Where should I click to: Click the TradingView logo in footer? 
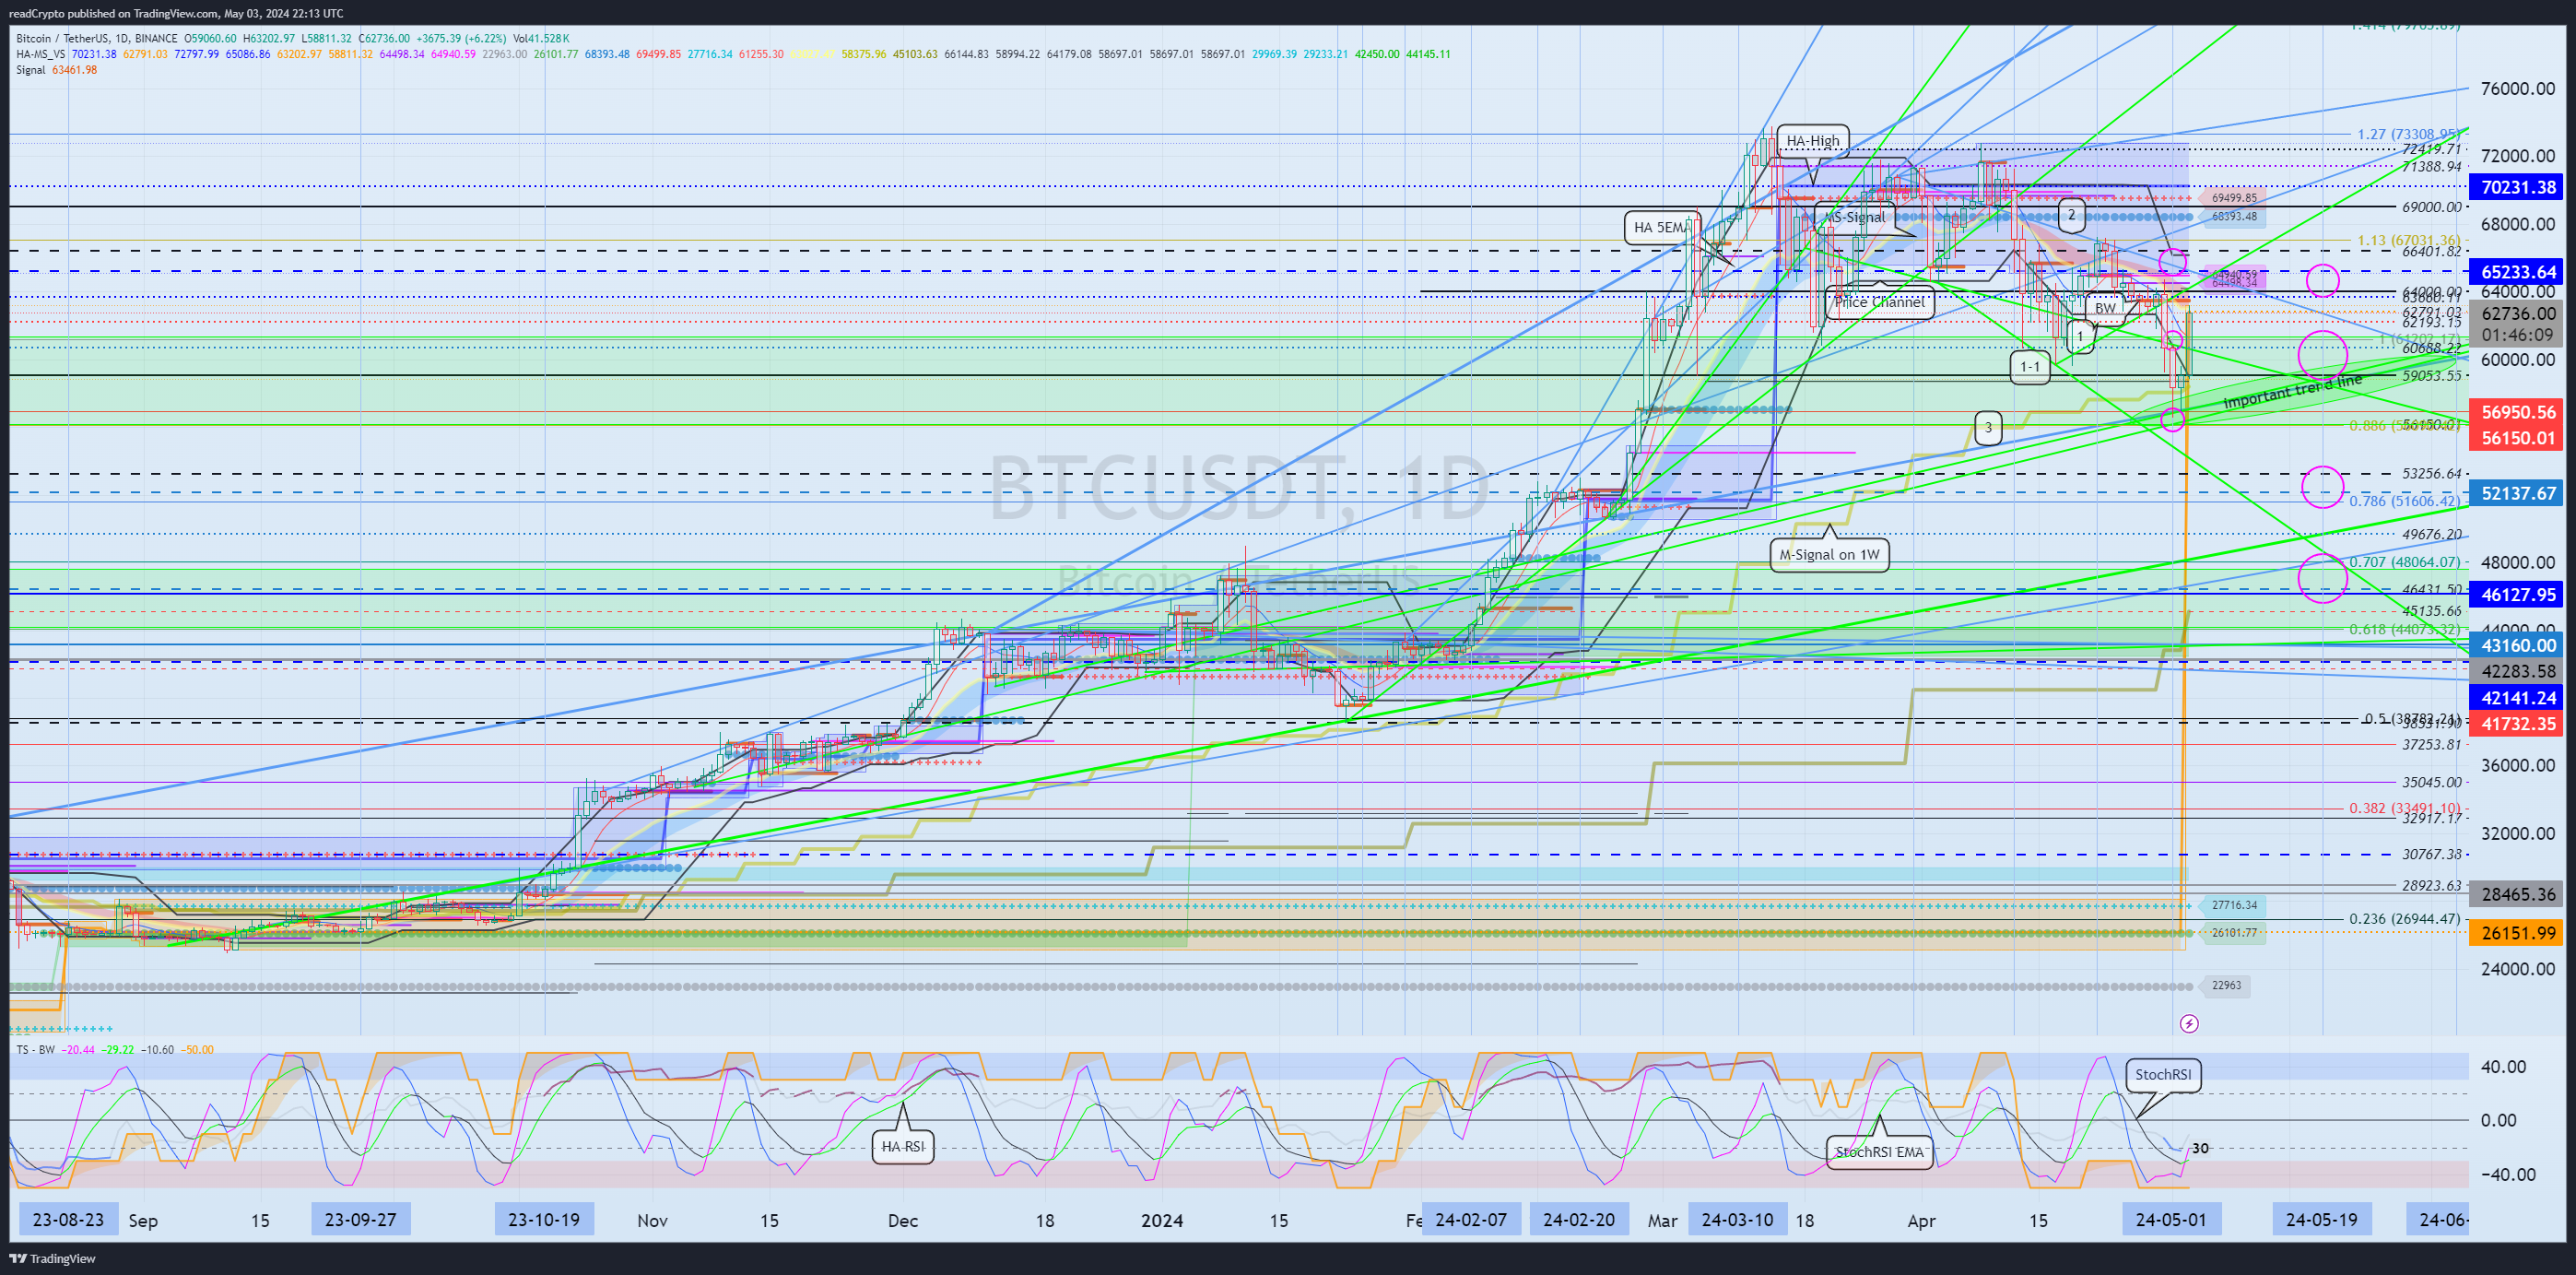pos(53,1258)
